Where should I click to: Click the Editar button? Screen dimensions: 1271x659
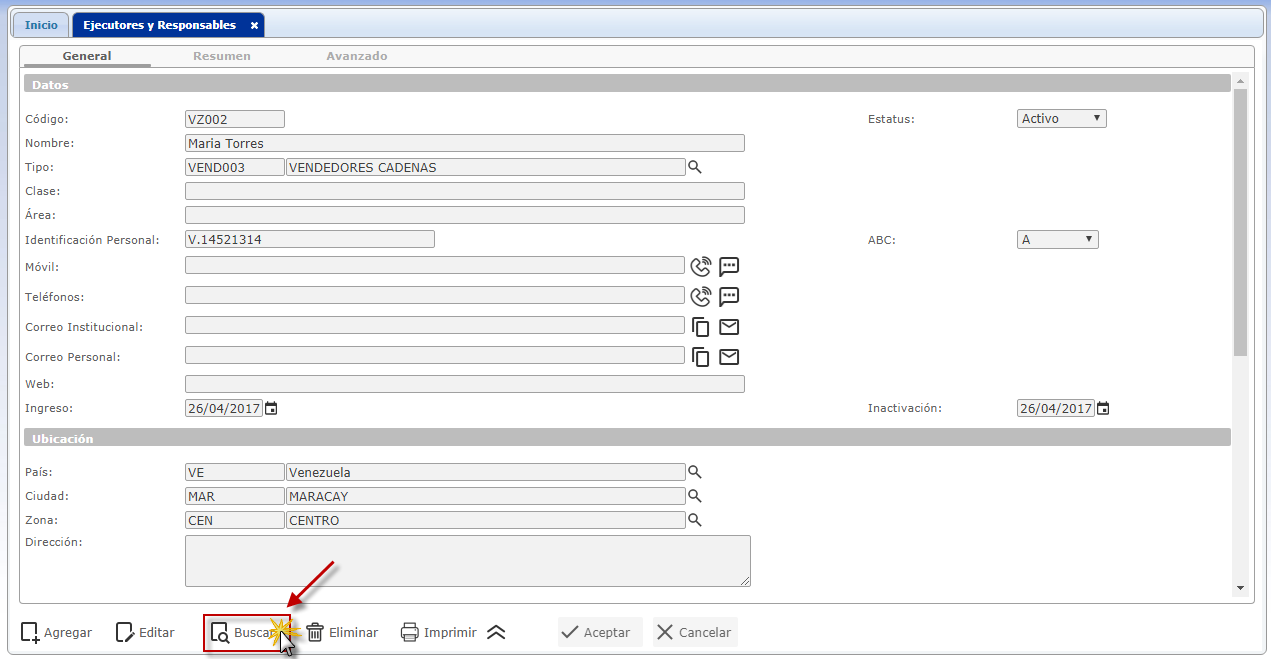tap(145, 632)
